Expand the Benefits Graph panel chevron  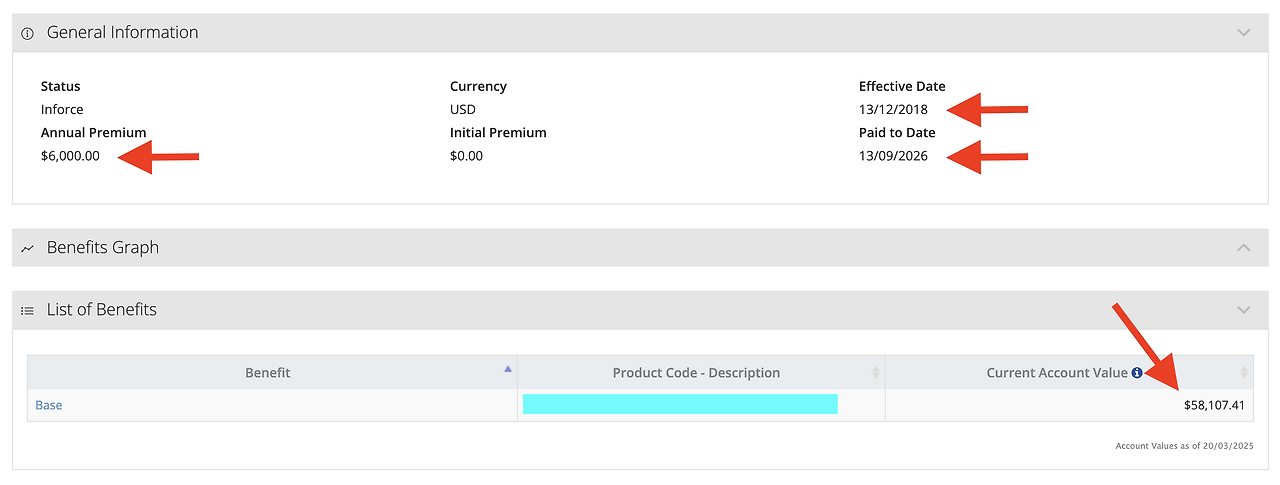coord(1244,247)
